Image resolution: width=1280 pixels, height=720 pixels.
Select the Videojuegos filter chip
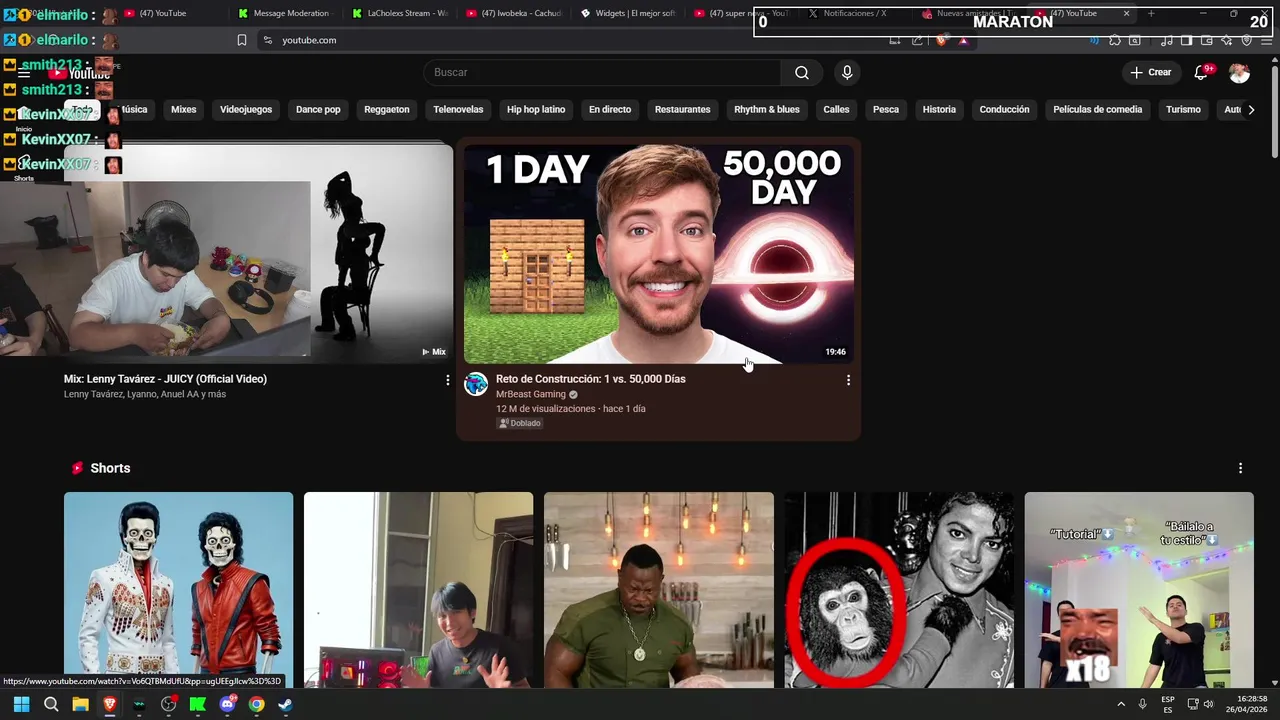pos(246,109)
